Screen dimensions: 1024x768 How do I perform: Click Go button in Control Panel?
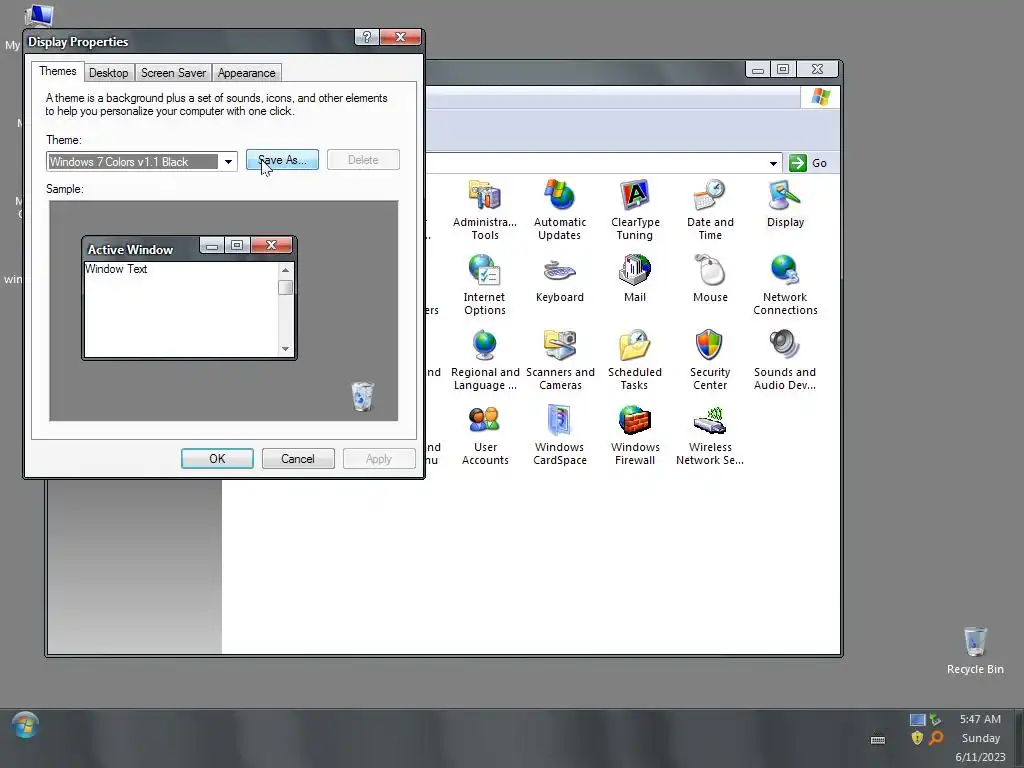point(808,163)
